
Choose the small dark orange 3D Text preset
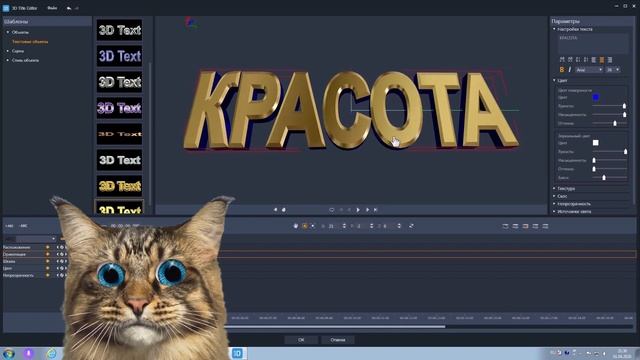120,134
